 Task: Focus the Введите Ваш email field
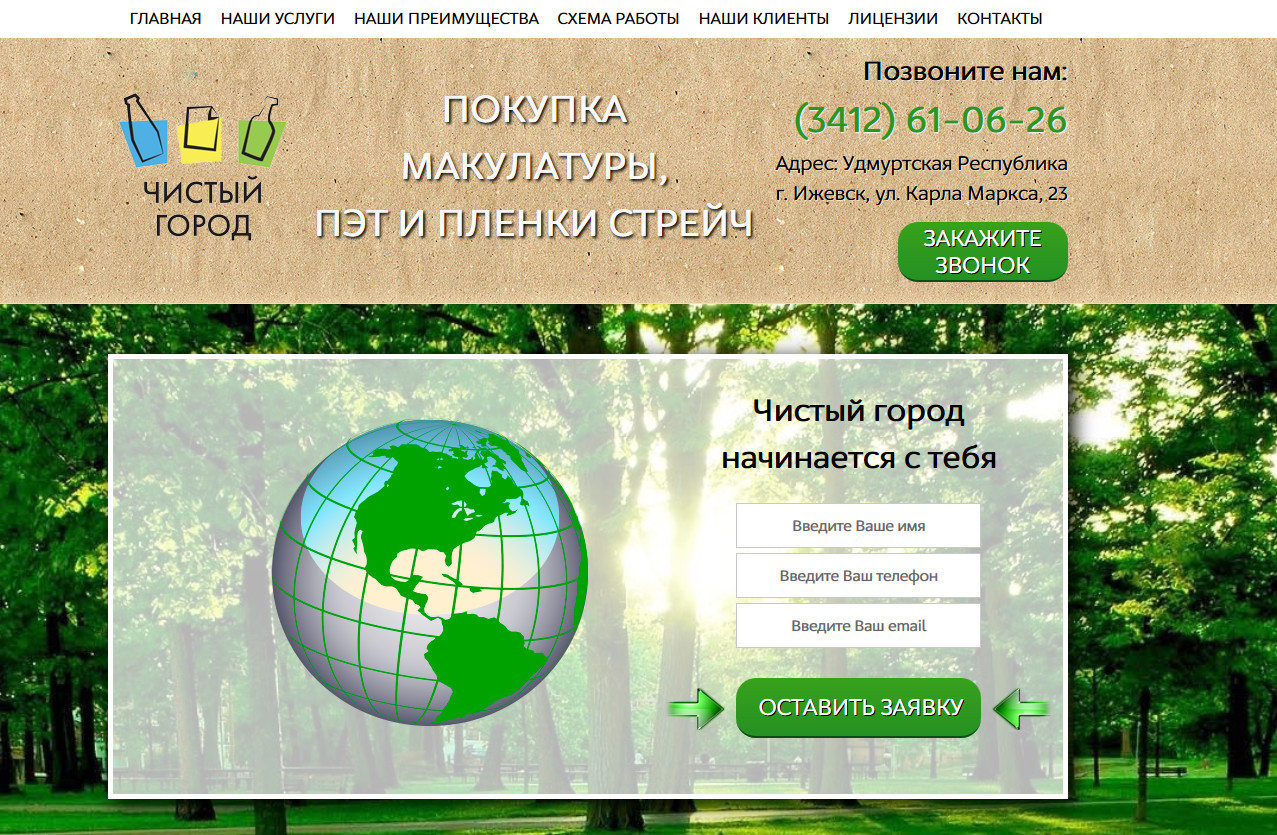858,625
